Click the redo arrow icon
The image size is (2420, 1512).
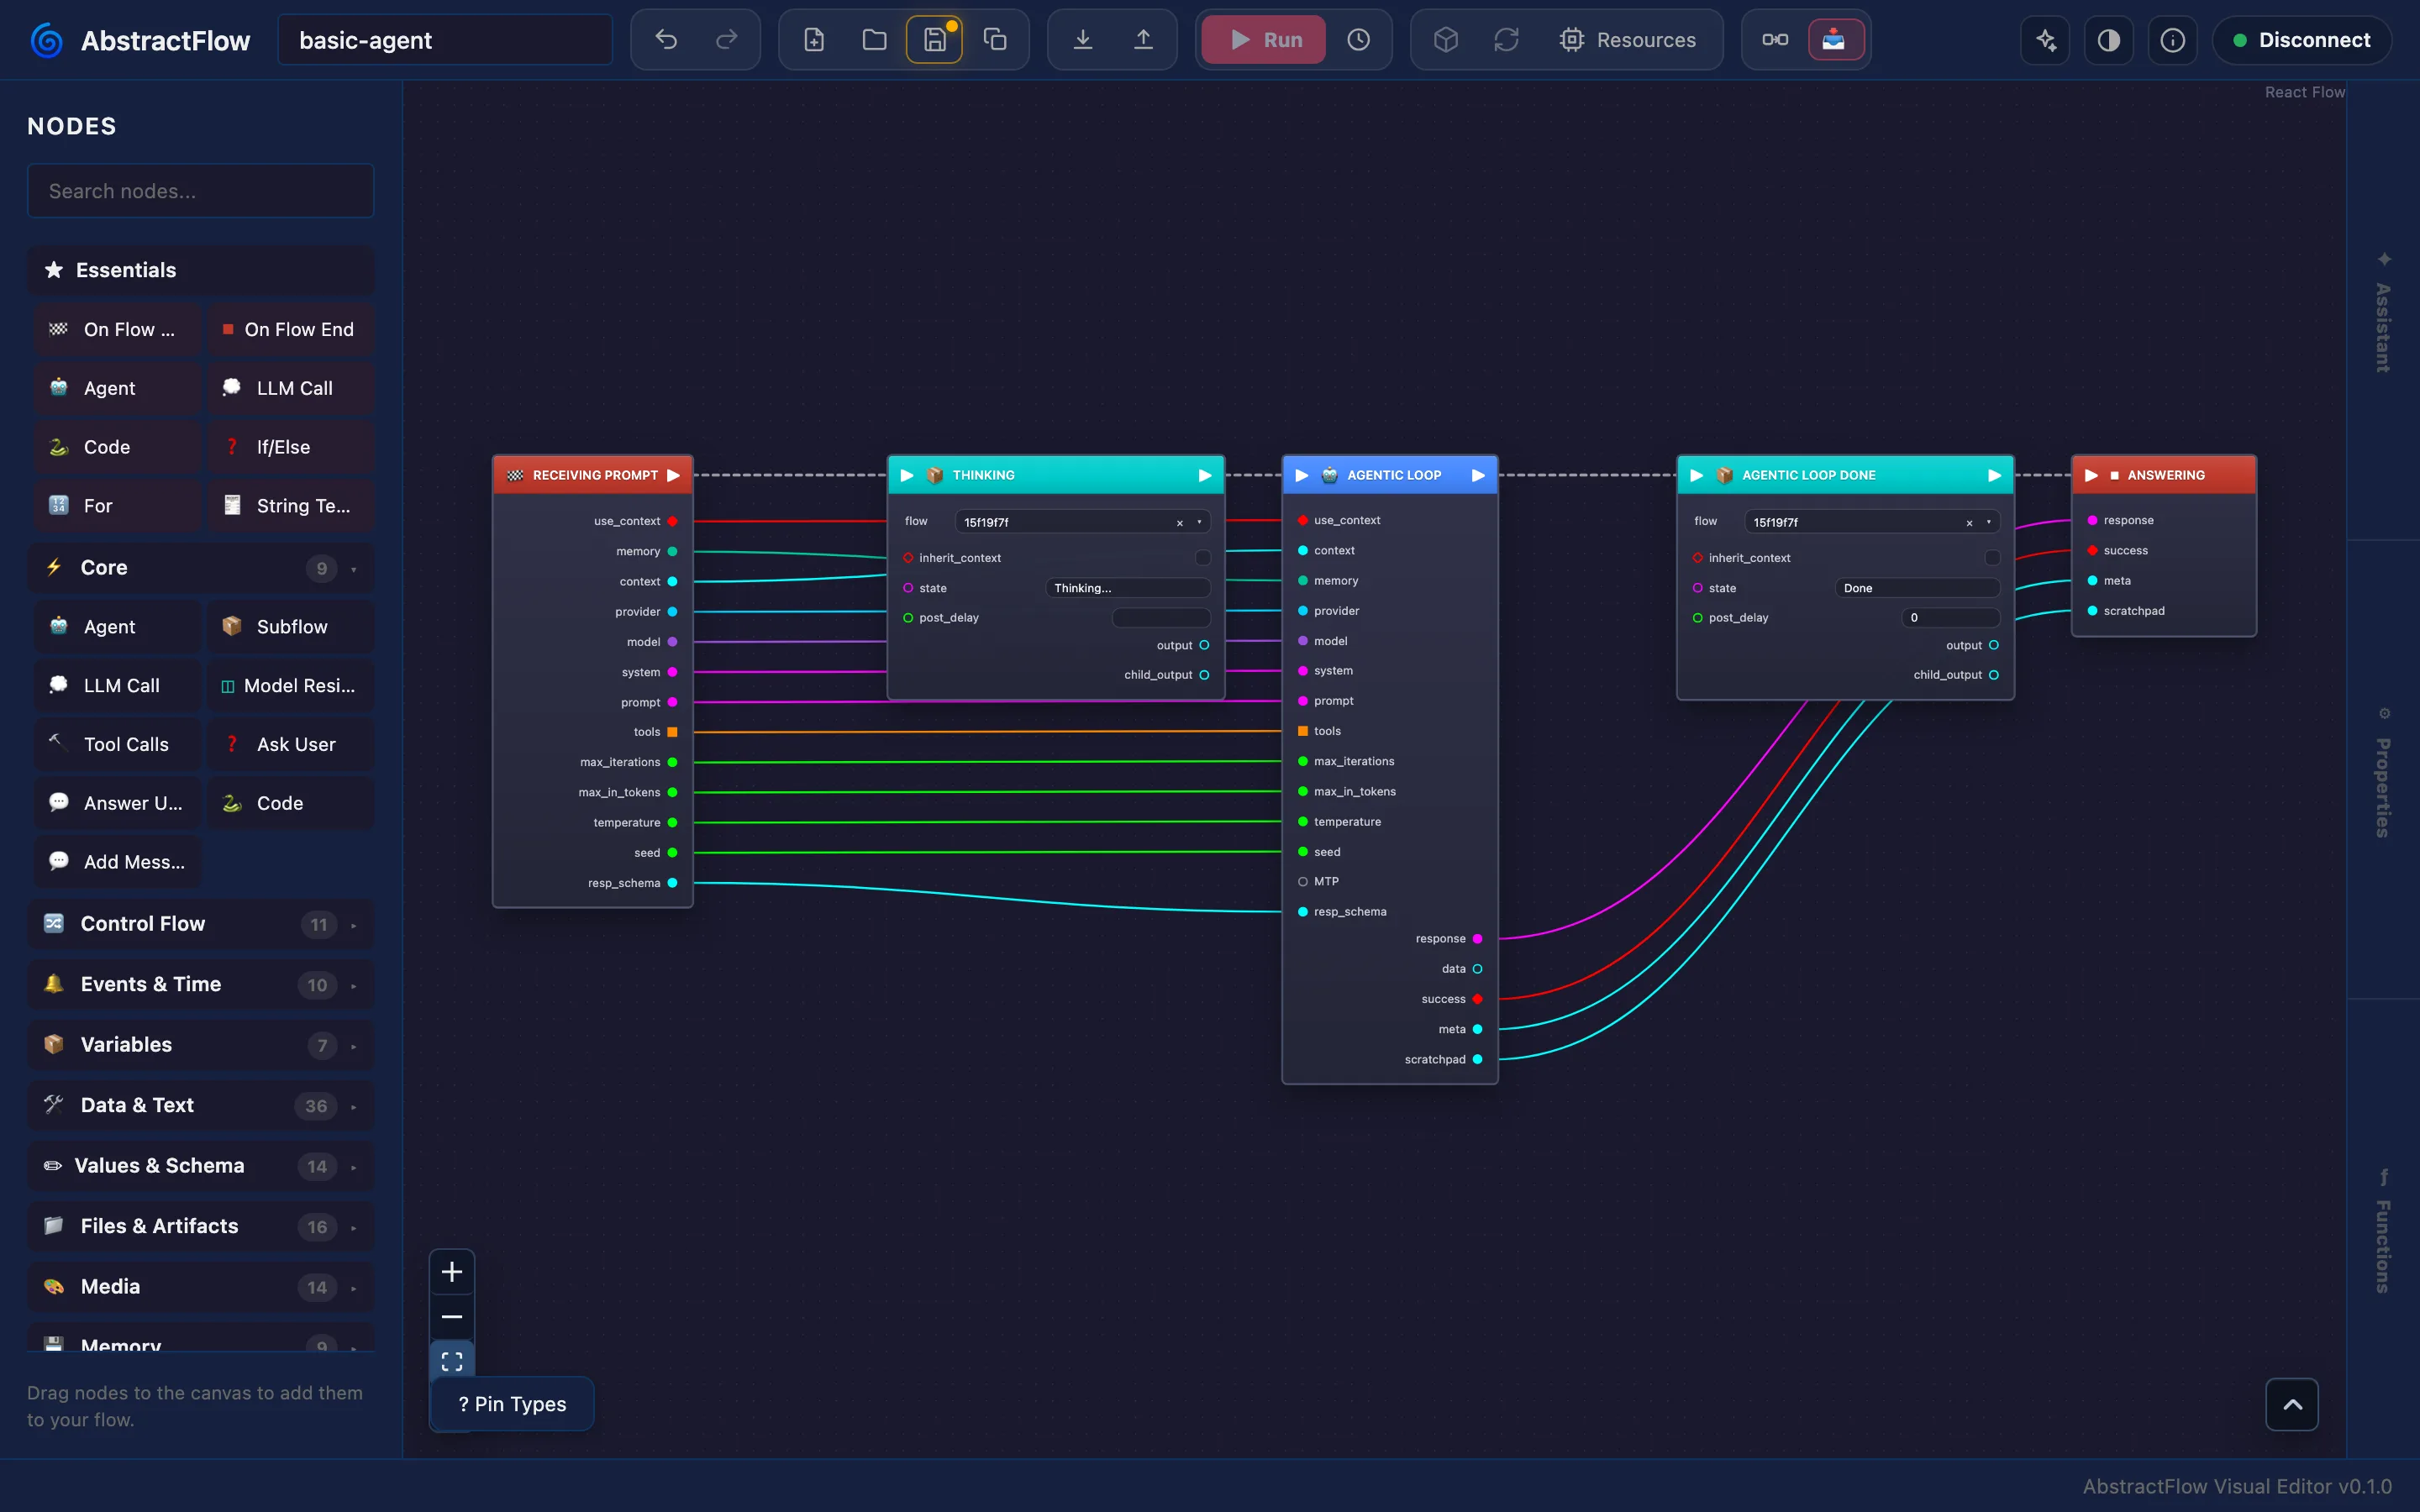click(x=727, y=40)
